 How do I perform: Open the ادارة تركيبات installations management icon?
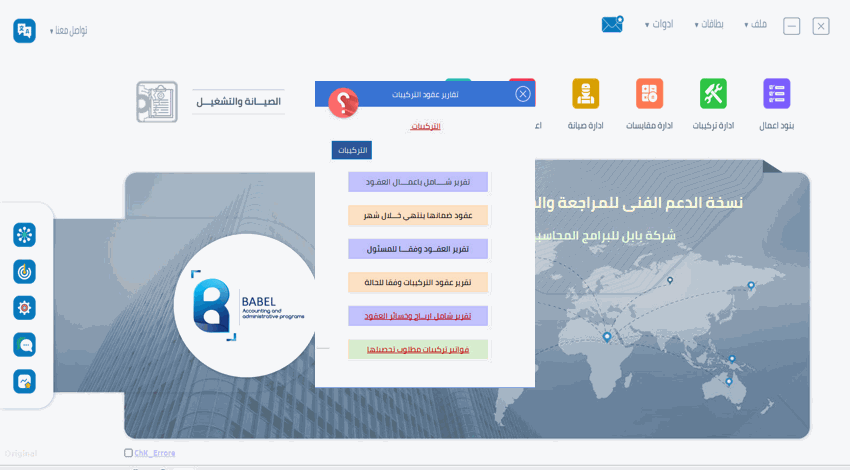pos(713,94)
